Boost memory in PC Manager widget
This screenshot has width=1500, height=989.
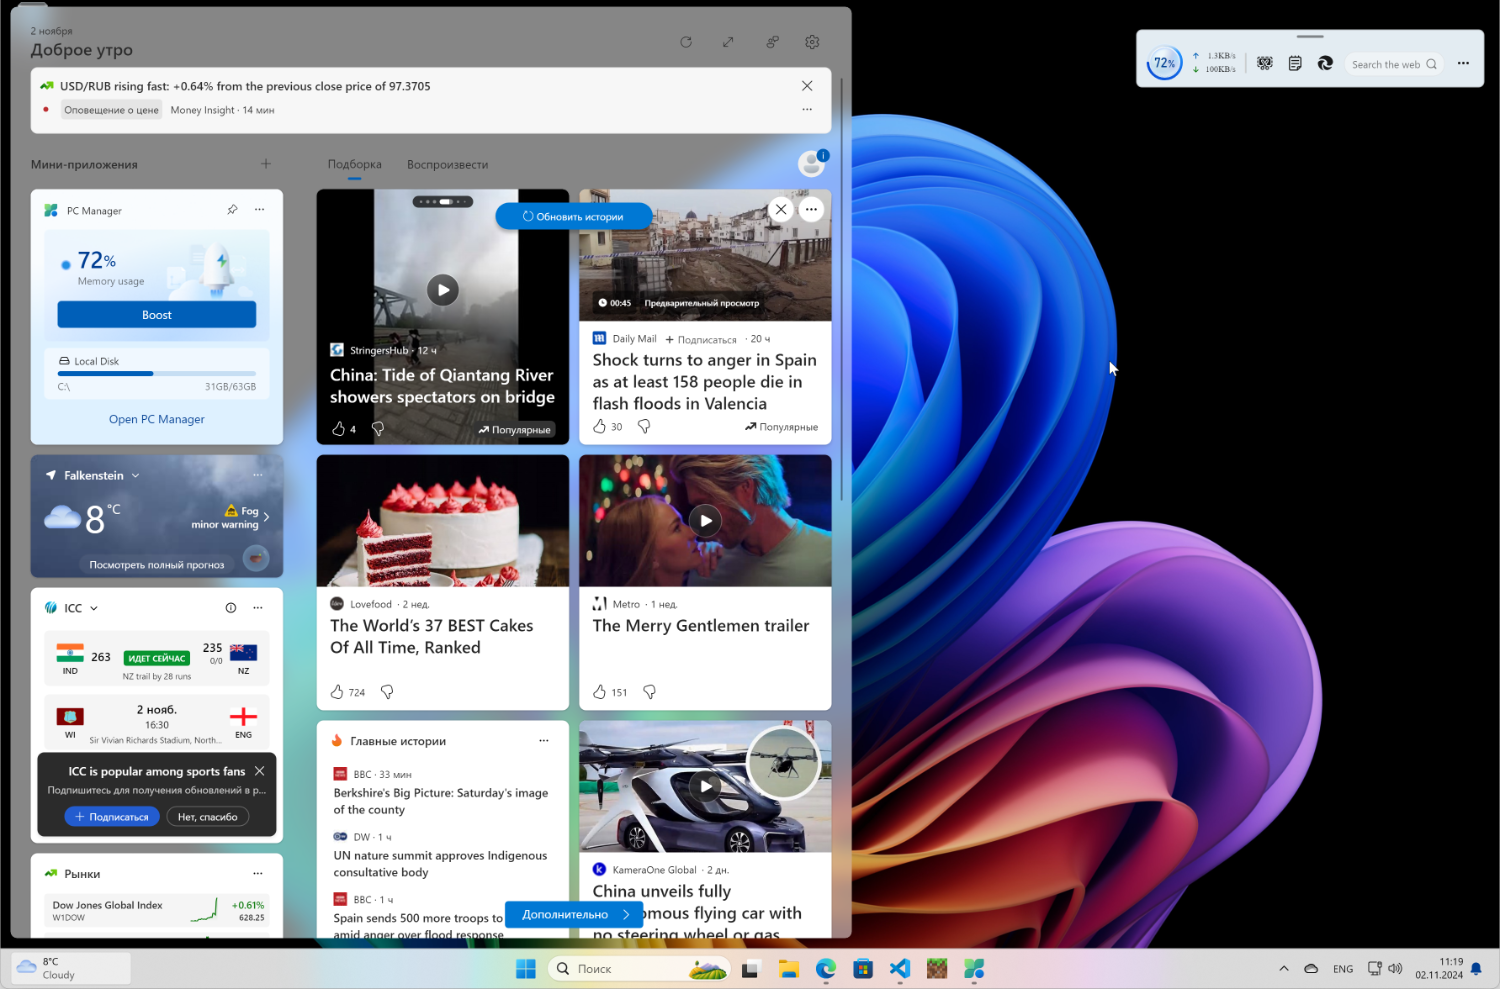157,314
